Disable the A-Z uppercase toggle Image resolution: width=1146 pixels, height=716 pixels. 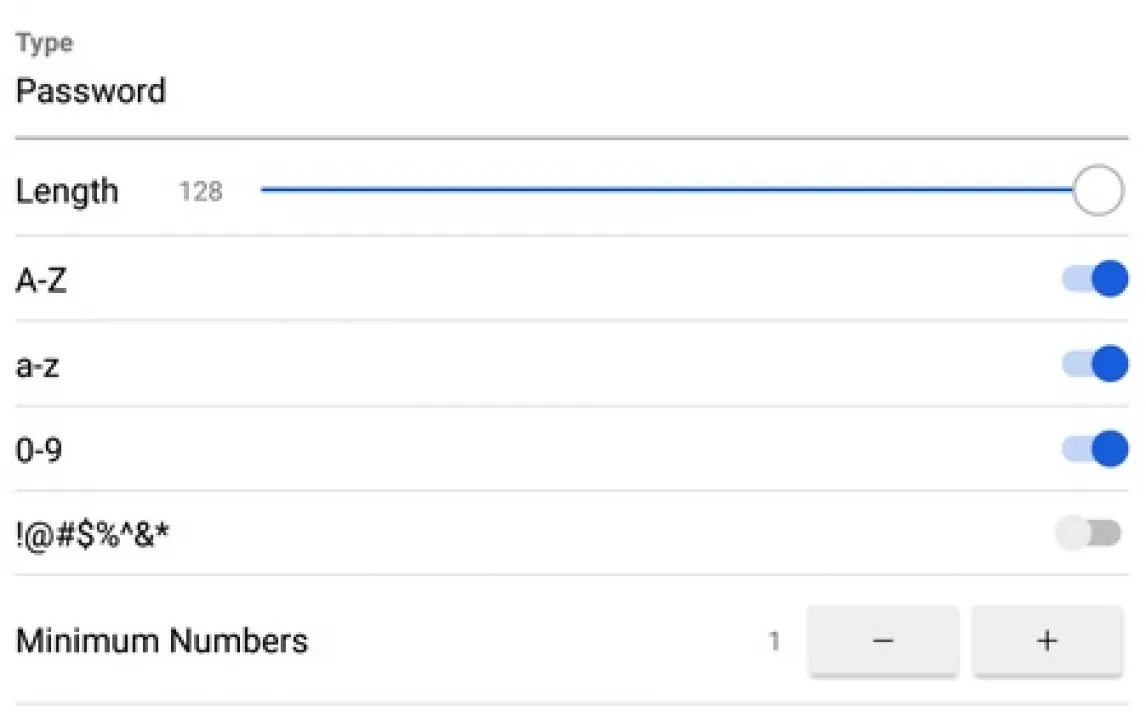tap(1095, 280)
